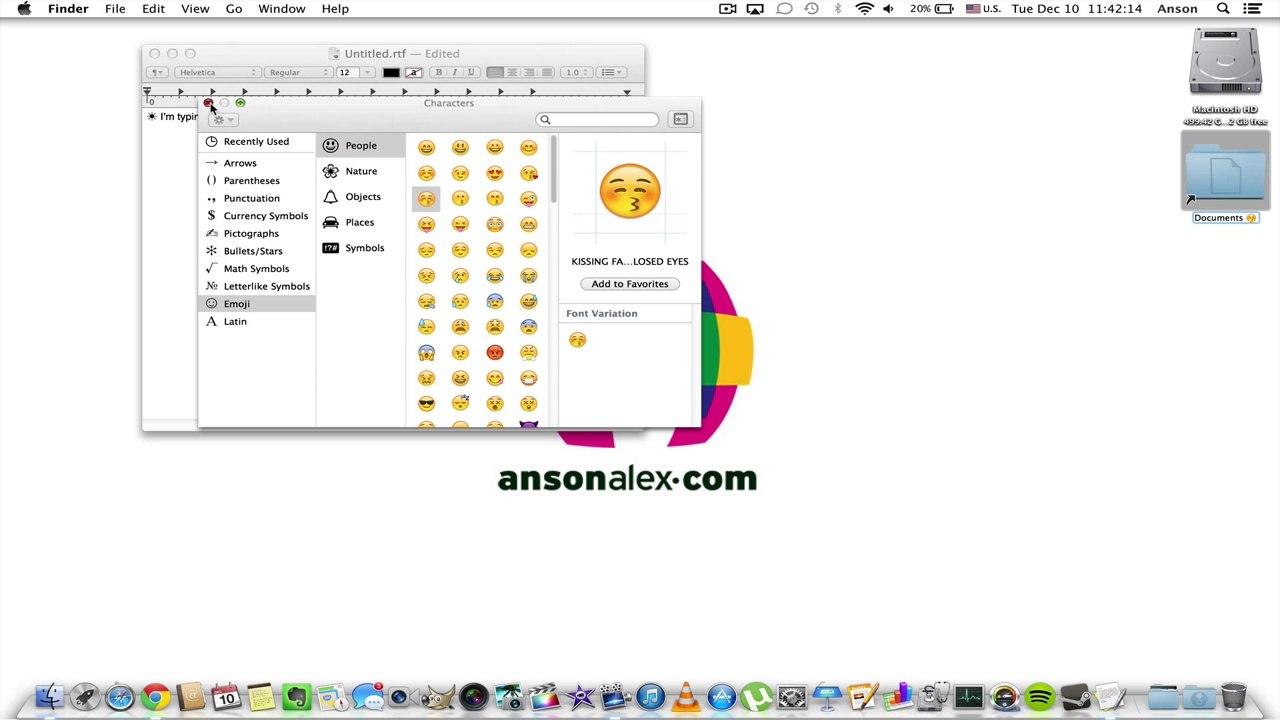Open the Apple menu
This screenshot has height=720, width=1280.
coord(24,9)
